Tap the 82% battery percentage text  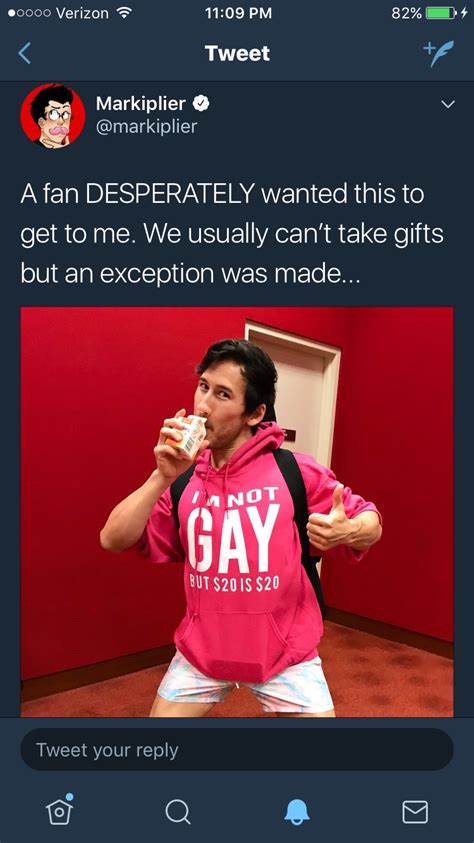click(406, 13)
